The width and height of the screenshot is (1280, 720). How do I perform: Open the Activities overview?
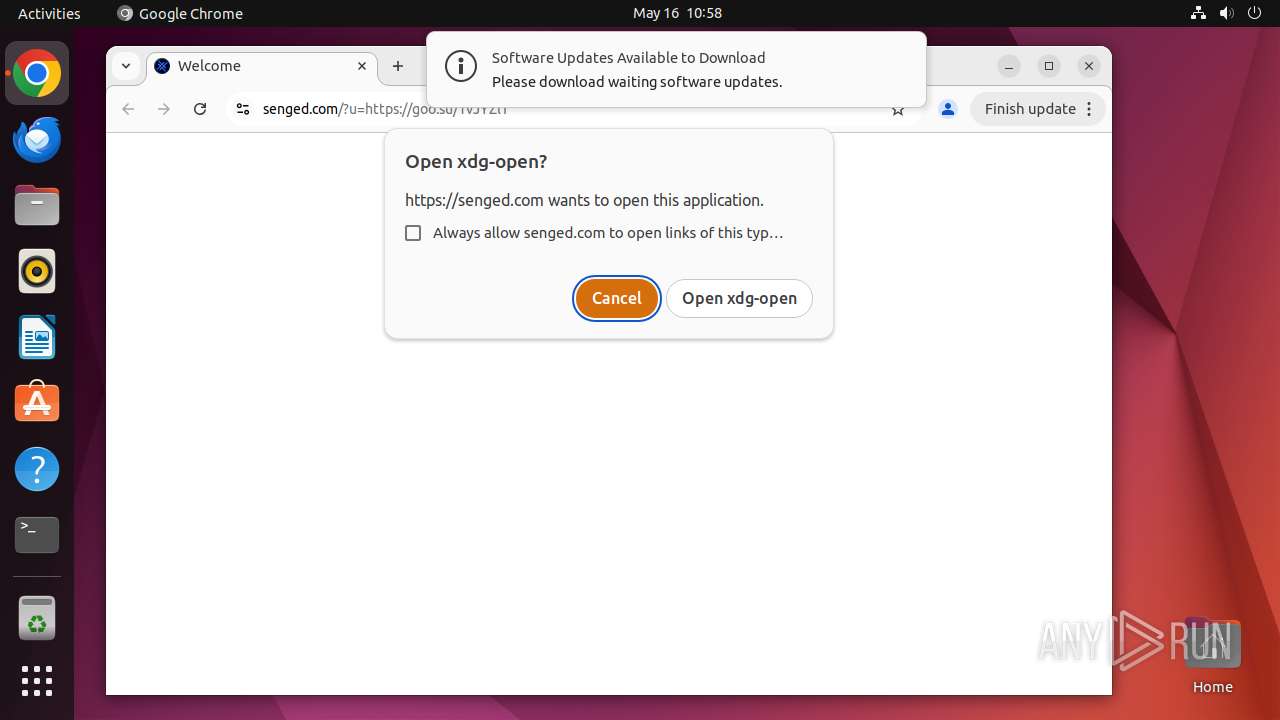49,13
